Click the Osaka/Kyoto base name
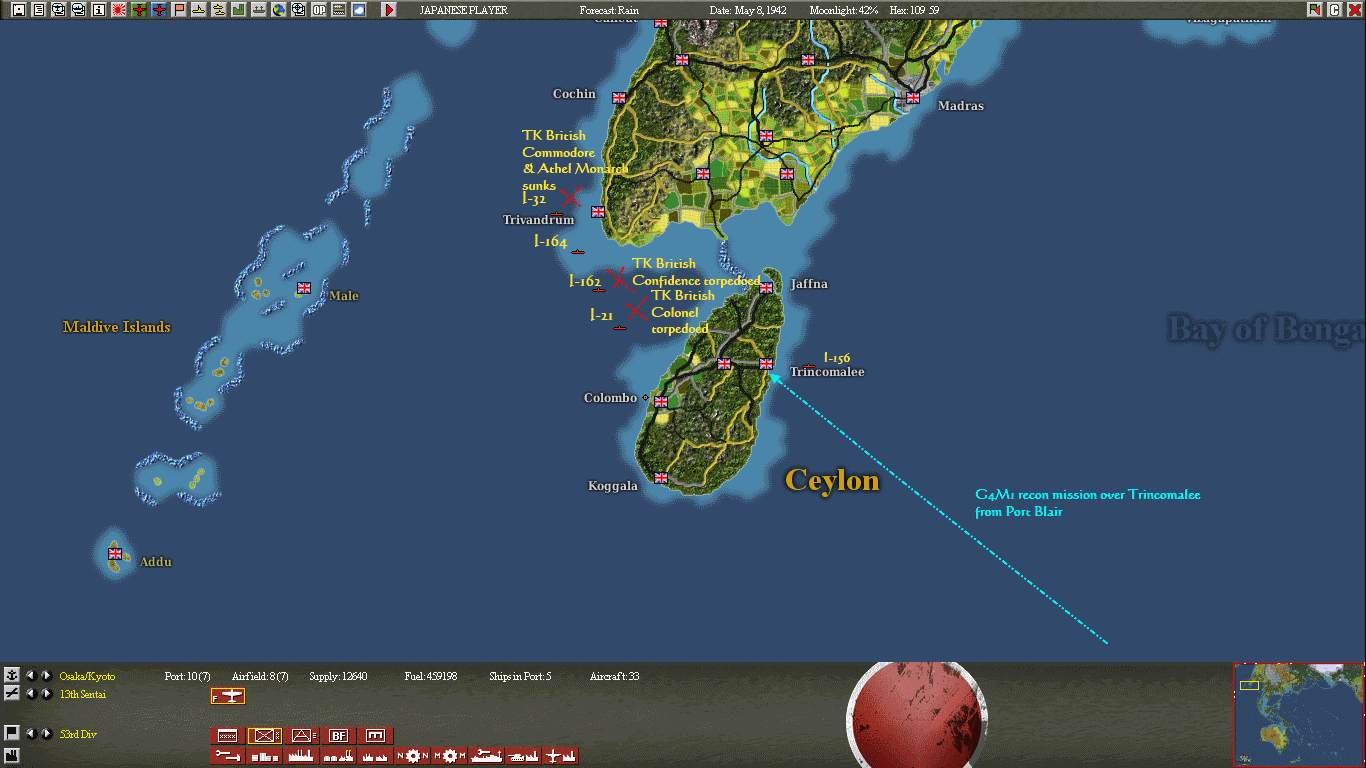This screenshot has width=1366, height=768. coord(87,677)
